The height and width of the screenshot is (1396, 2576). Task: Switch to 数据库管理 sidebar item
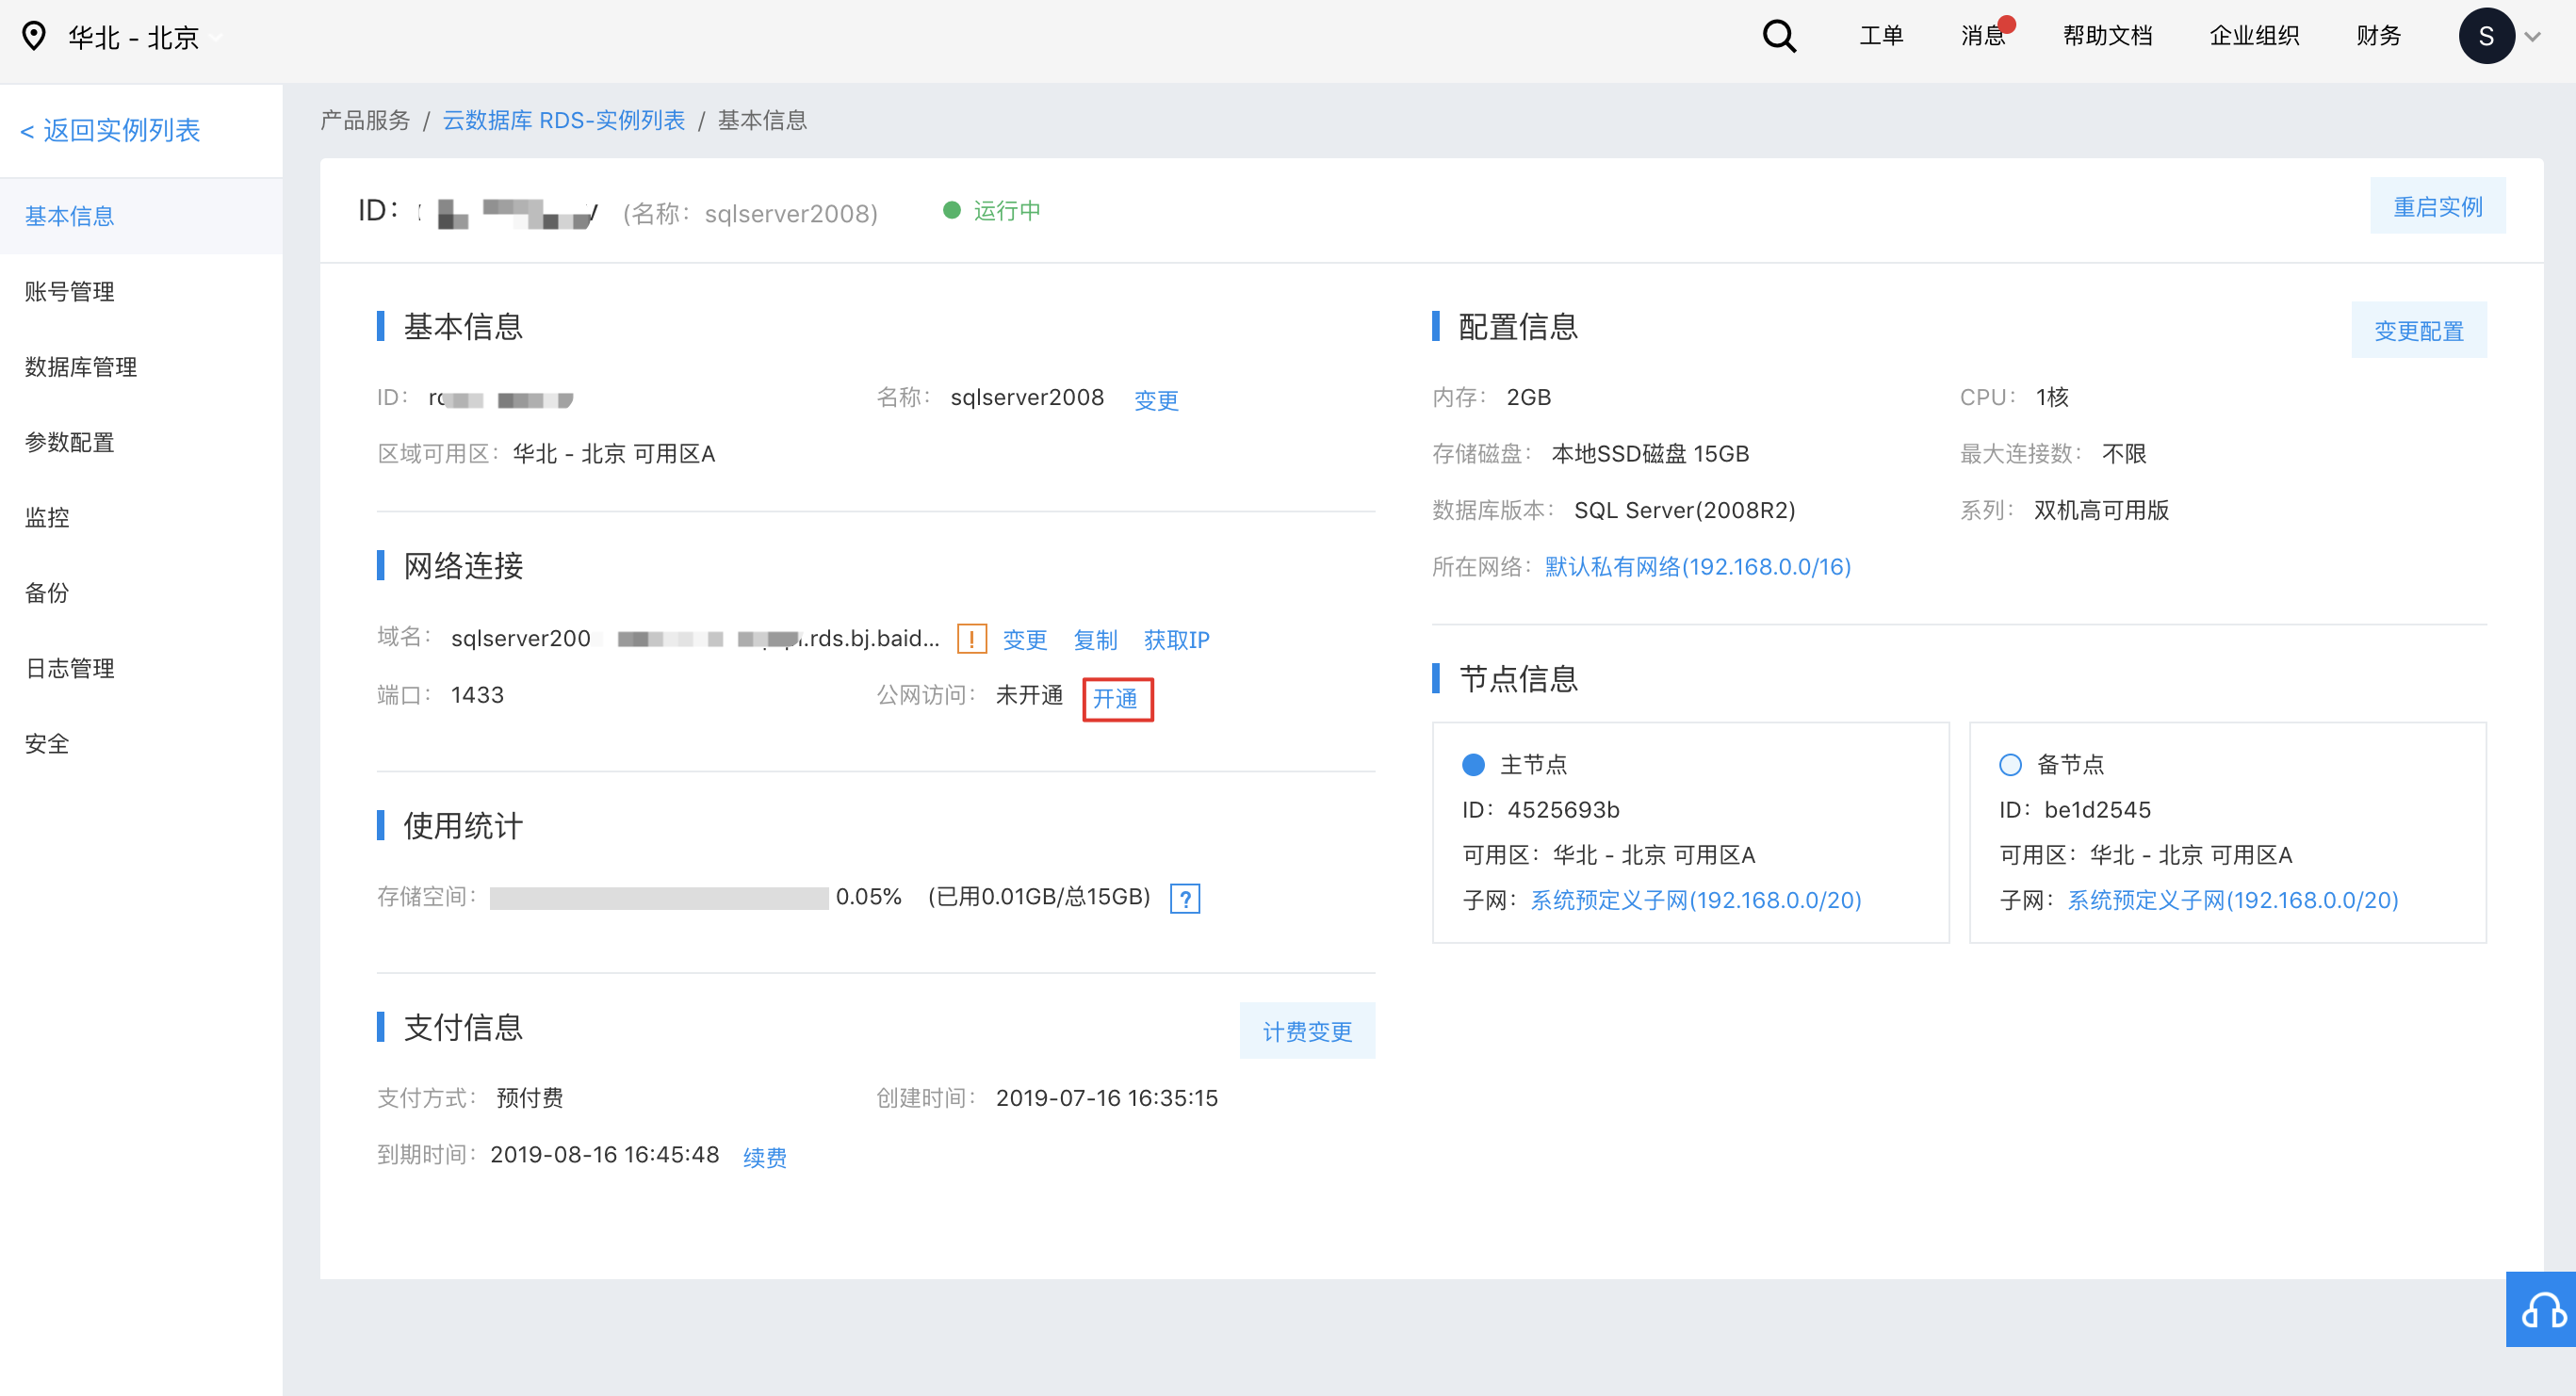(81, 367)
